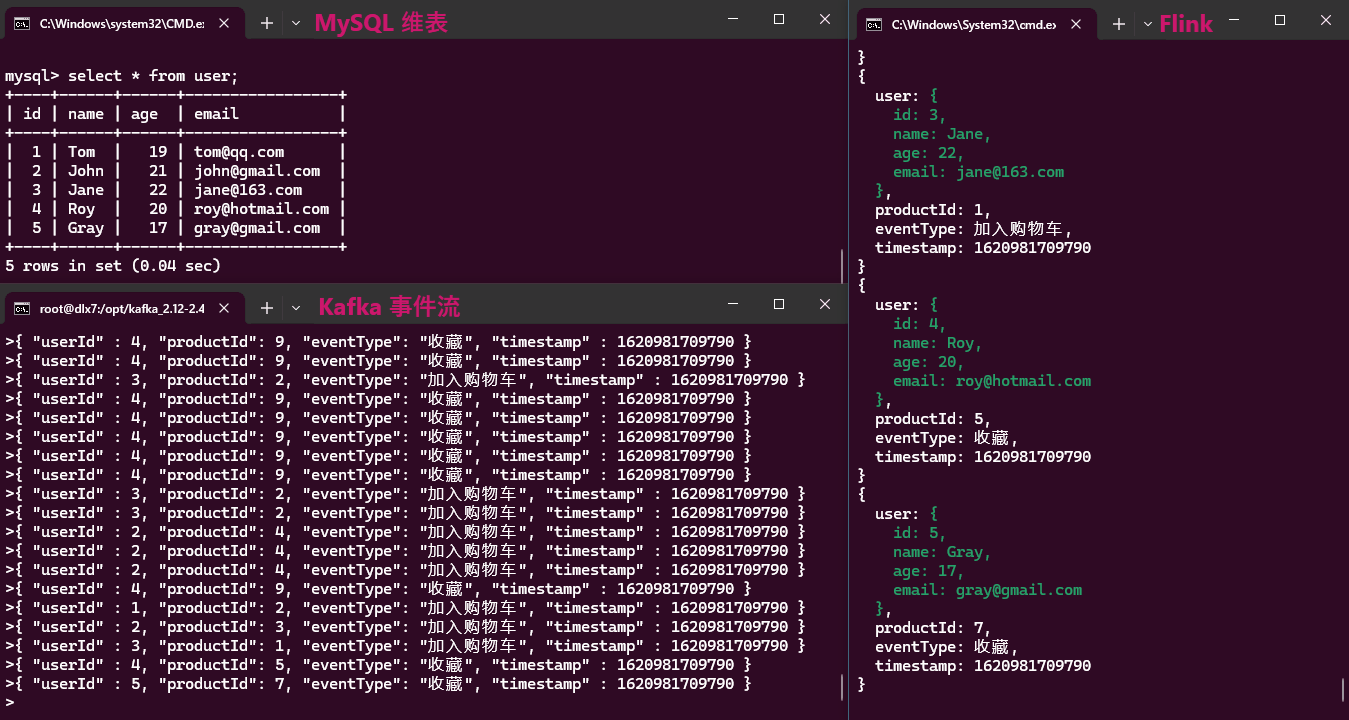
Task: Click the Kafka line with userId 4, productId 5
Action: tap(378, 665)
